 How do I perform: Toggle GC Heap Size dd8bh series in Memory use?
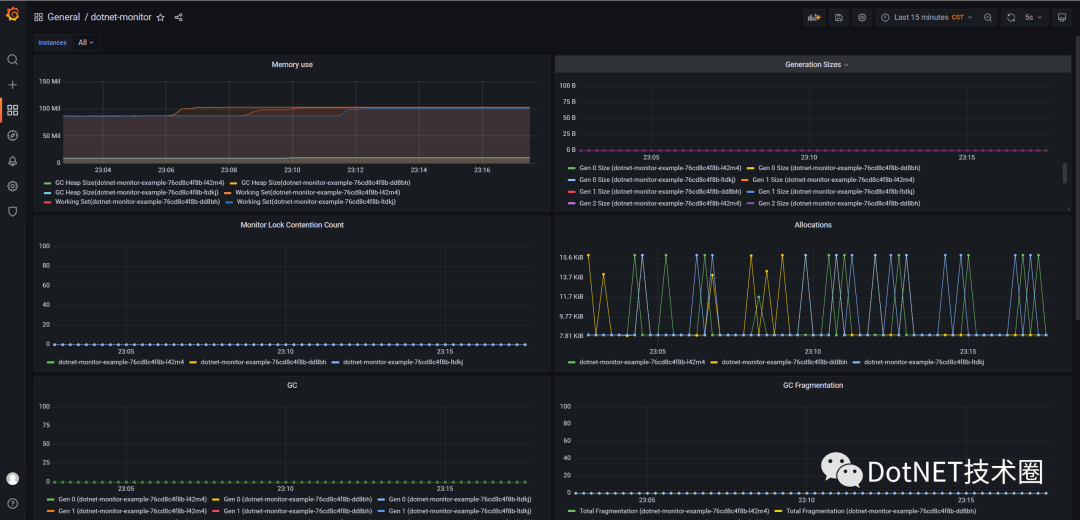pos(324,183)
